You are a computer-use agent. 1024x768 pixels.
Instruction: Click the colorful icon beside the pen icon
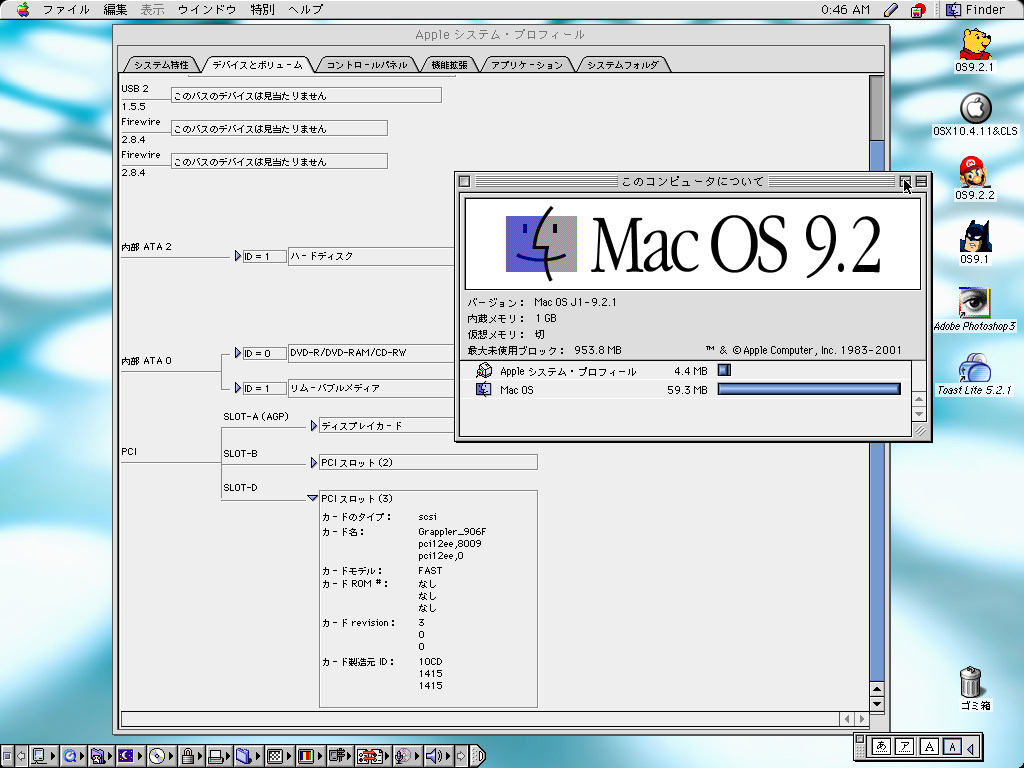(918, 9)
